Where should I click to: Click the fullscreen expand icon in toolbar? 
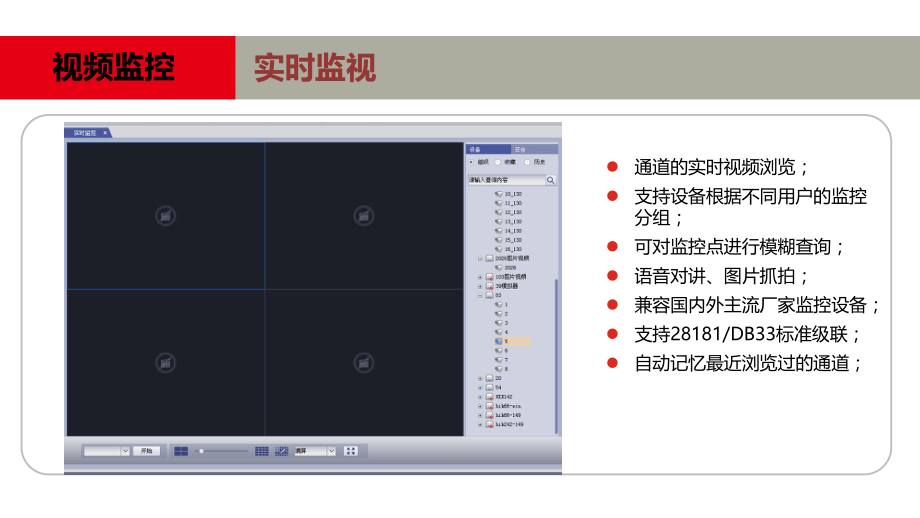351,451
